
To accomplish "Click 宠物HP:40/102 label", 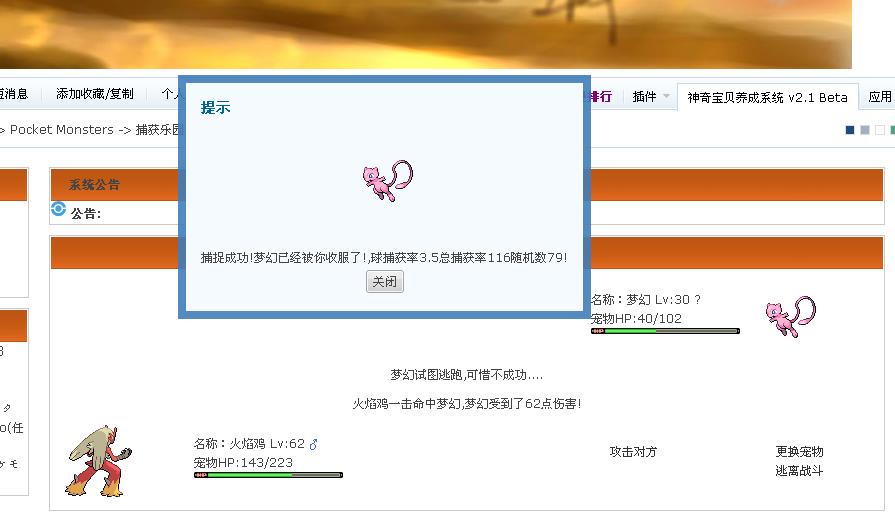I will pos(636,319).
